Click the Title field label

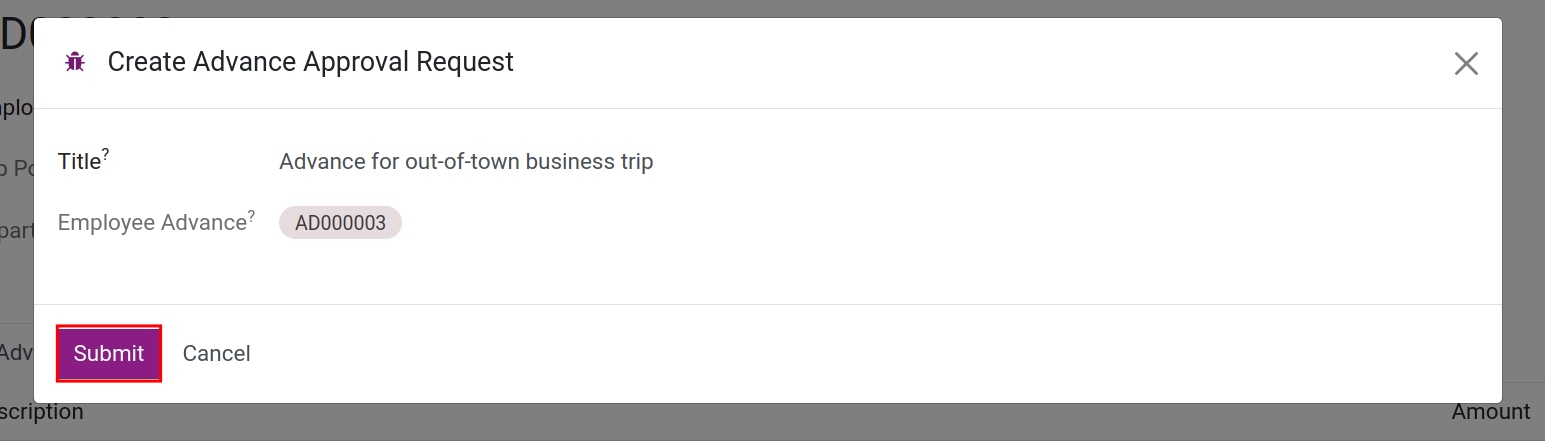point(79,162)
